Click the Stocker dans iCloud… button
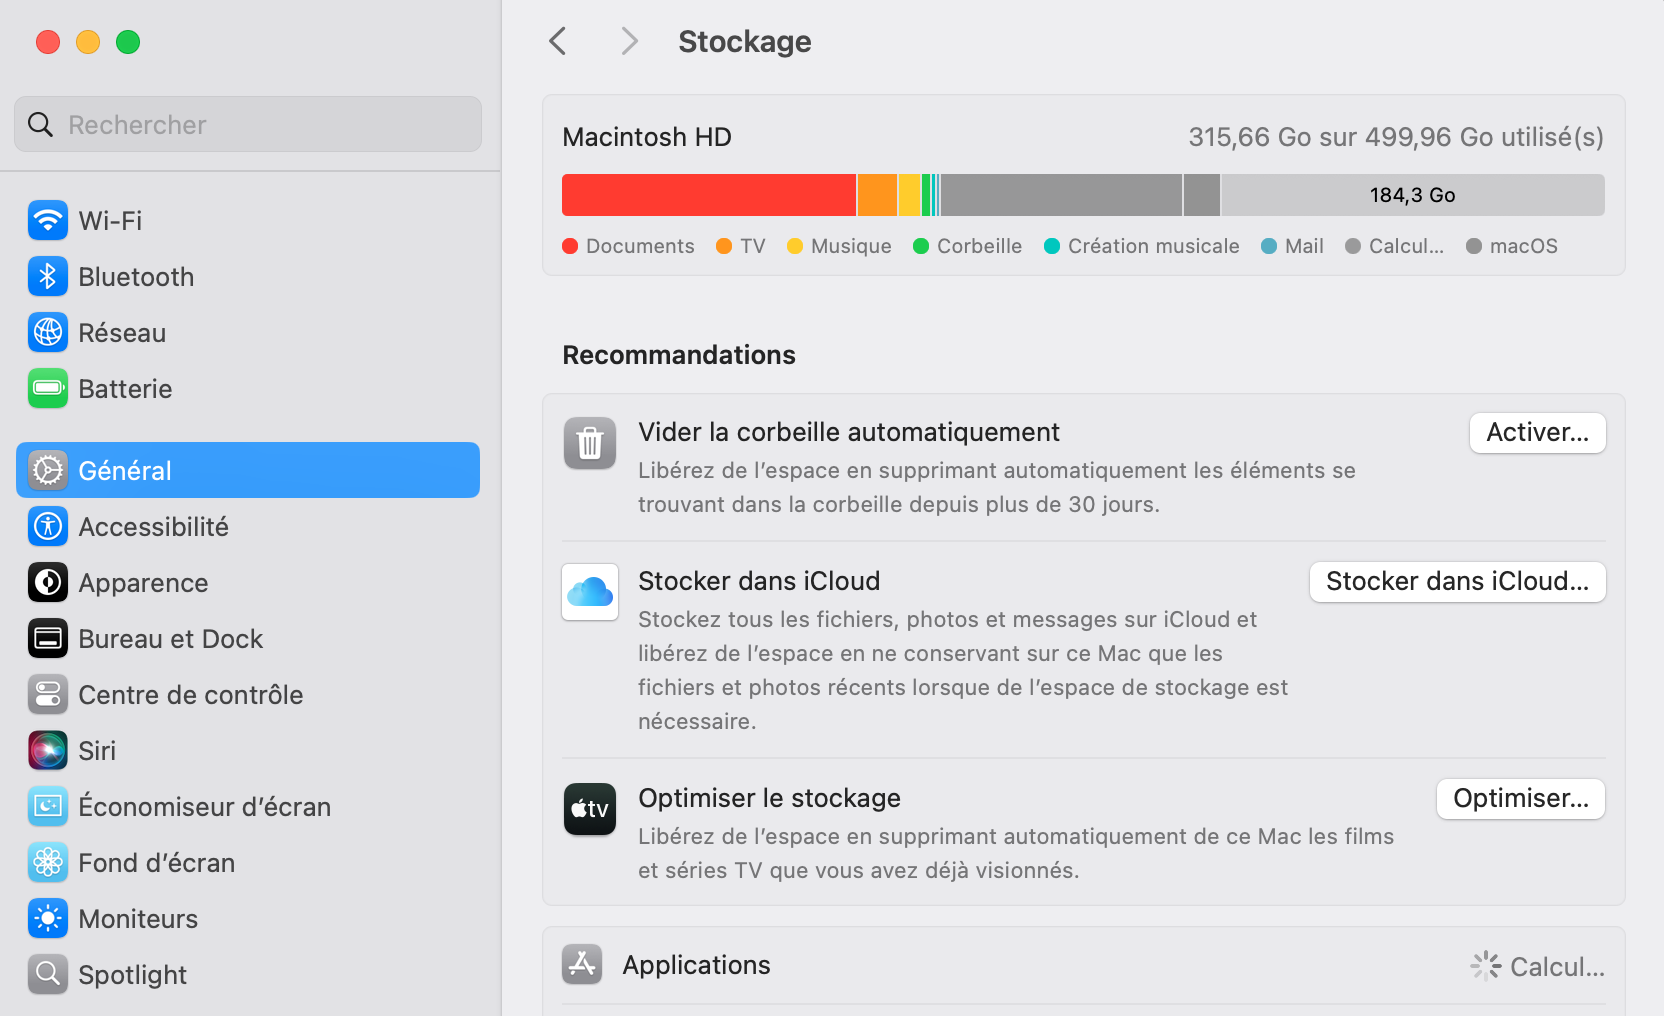 point(1458,582)
